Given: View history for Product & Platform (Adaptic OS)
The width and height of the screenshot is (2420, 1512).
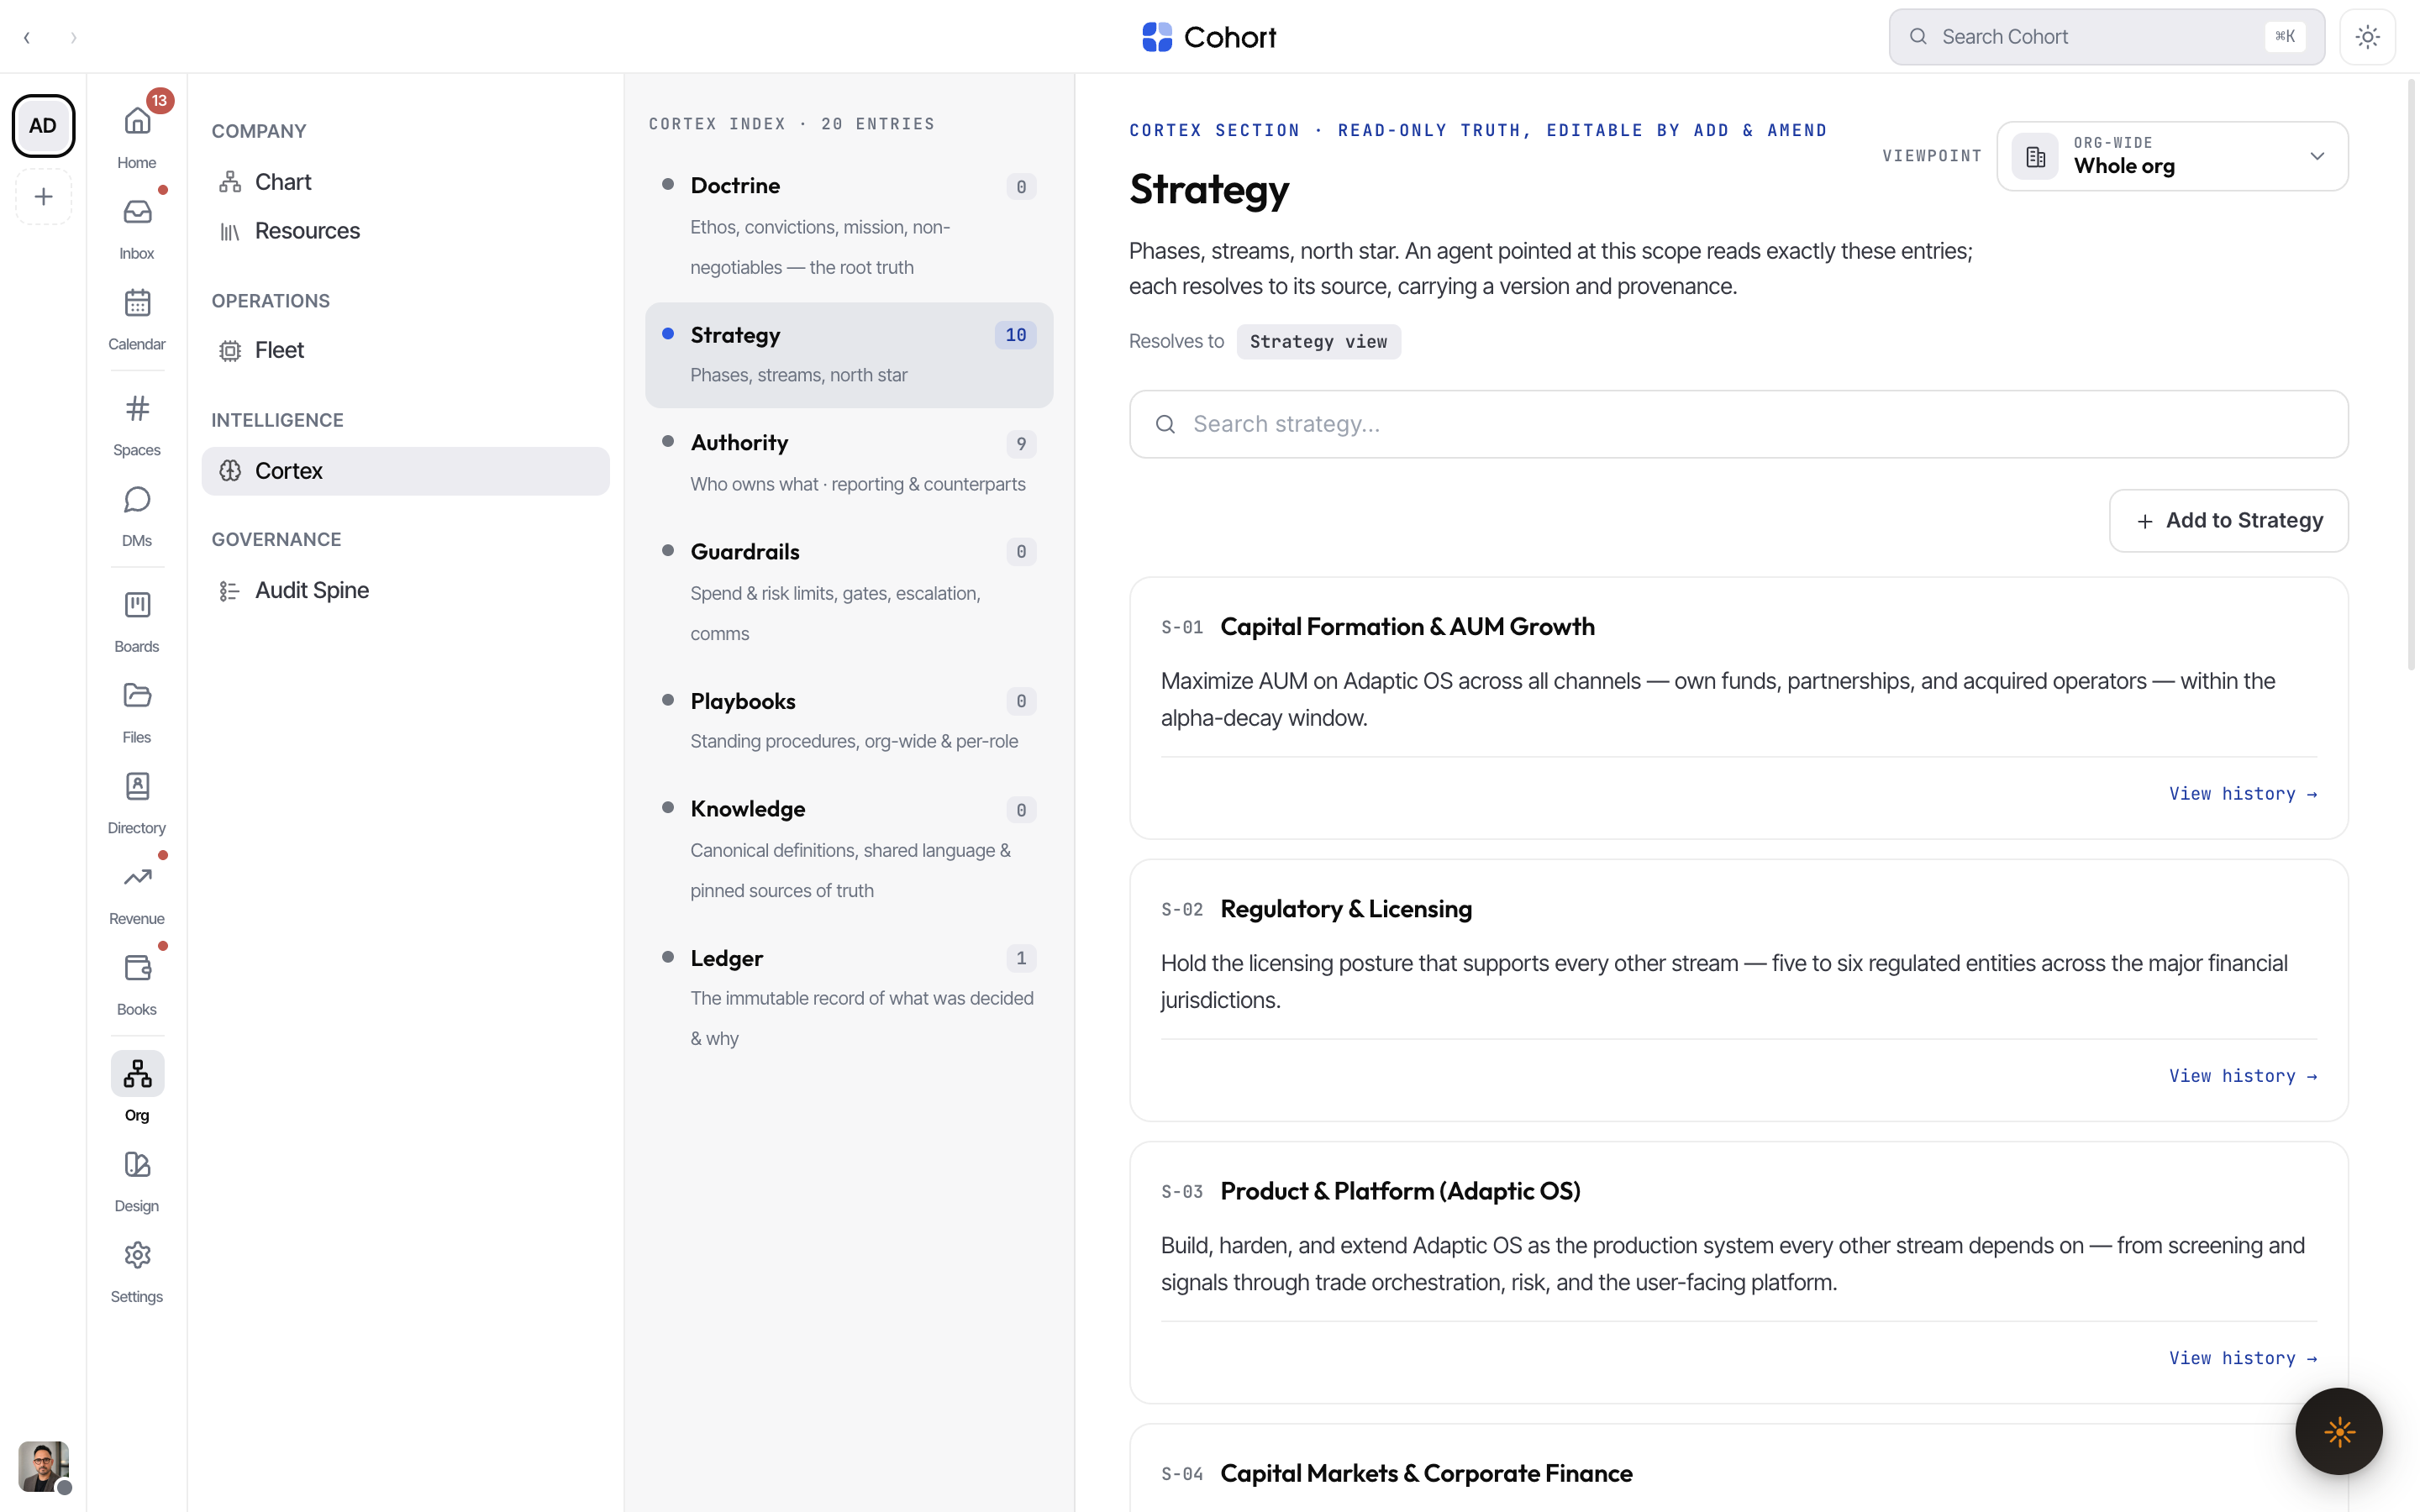Looking at the screenshot, I should point(2243,1358).
